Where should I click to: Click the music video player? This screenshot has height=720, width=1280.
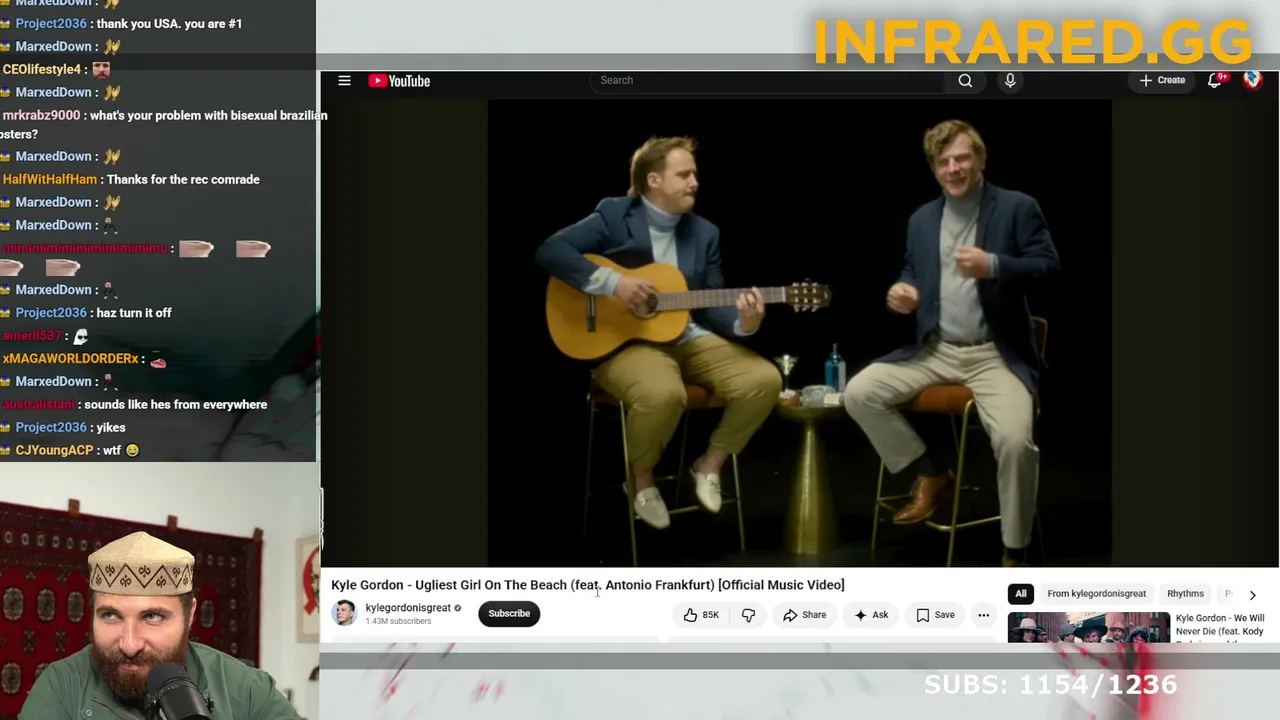pos(799,333)
